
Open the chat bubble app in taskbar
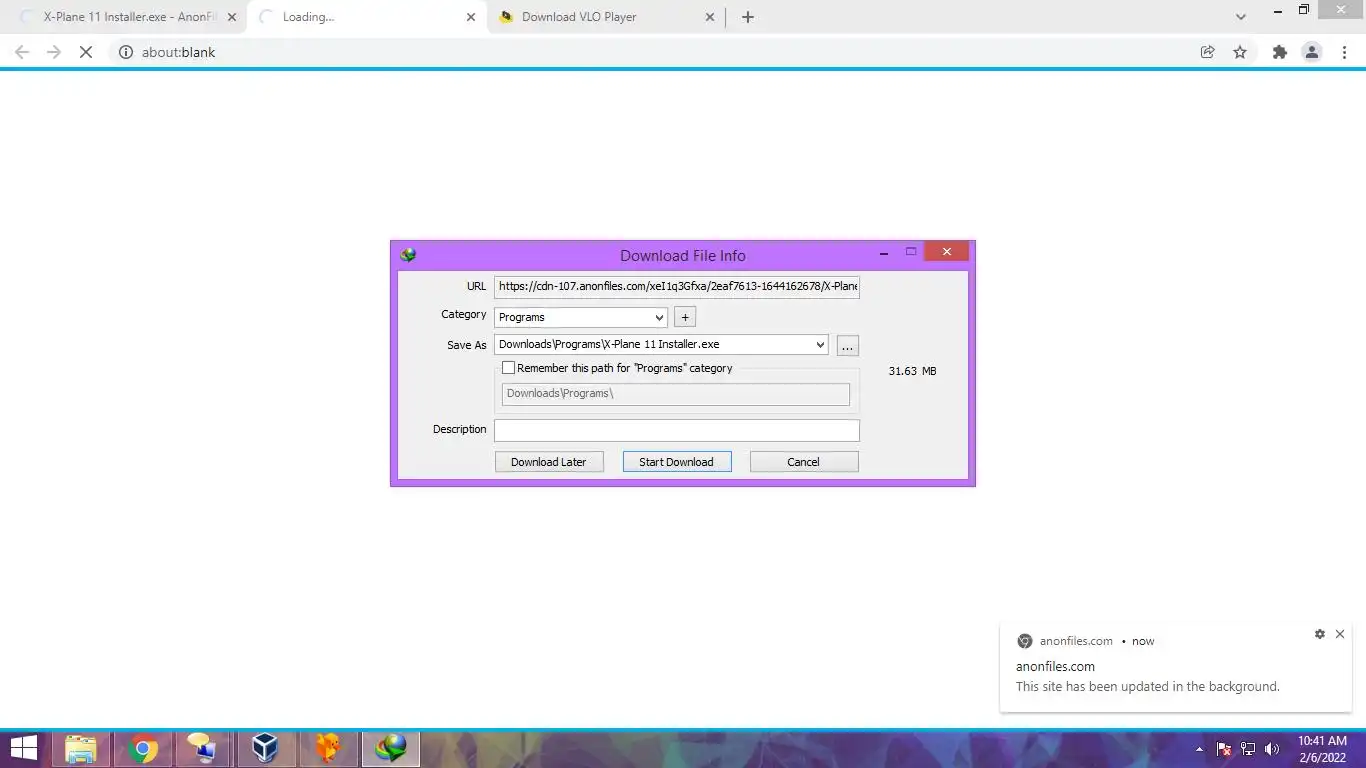203,748
